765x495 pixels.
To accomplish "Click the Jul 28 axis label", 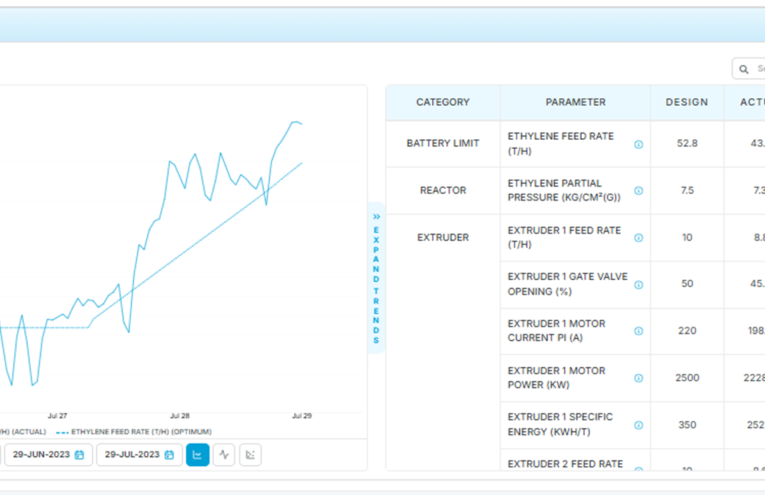I will click(180, 416).
